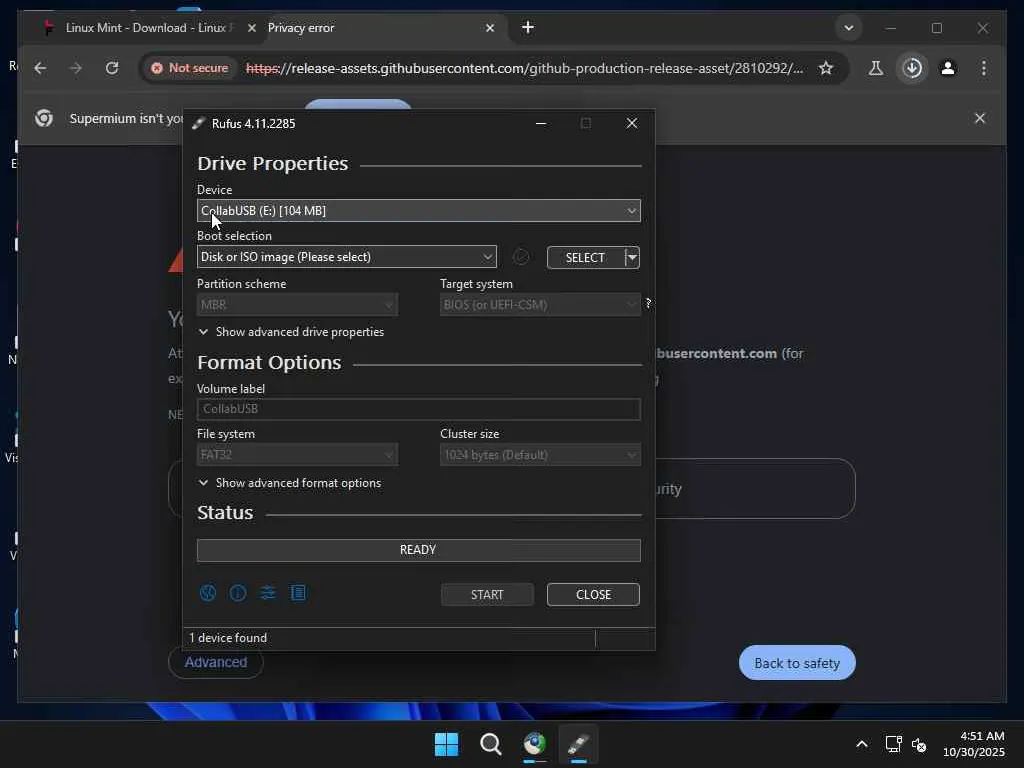Click the taskbar clock and date
The width and height of the screenshot is (1024, 768).
pos(974,744)
